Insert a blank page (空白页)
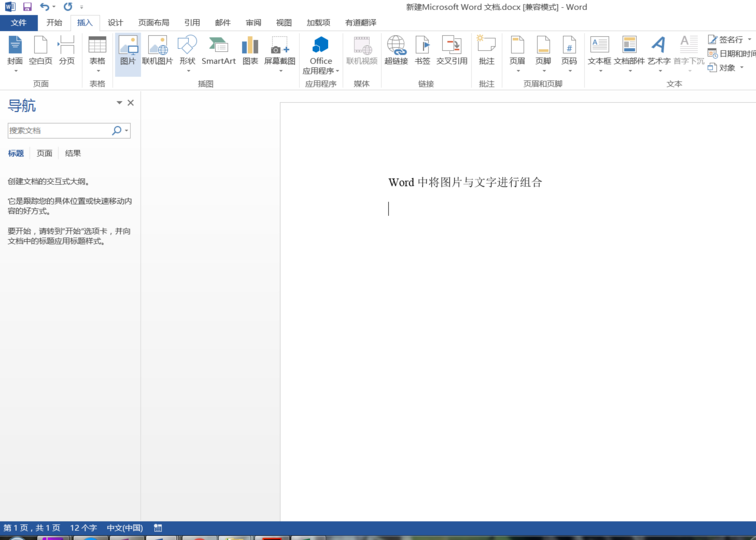This screenshot has width=756, height=540. point(40,51)
